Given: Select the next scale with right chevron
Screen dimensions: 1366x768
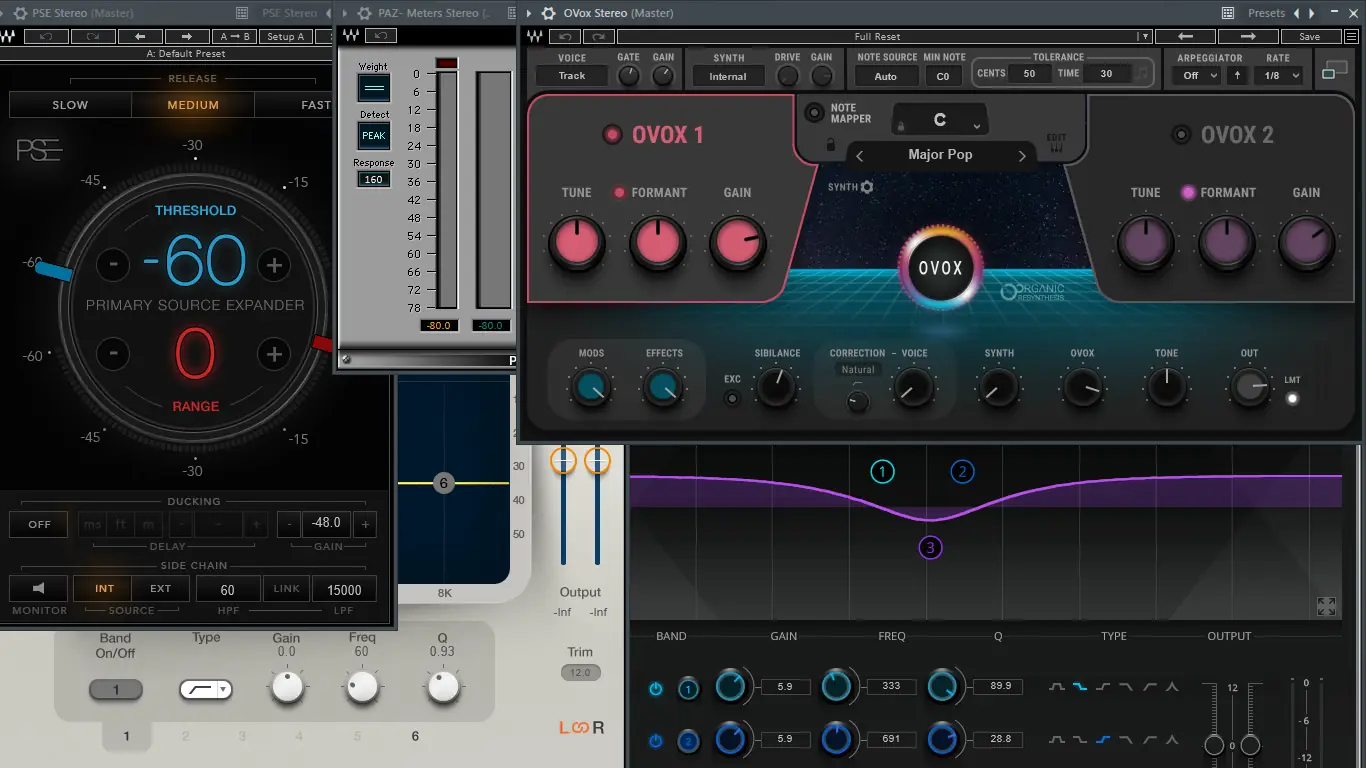Looking at the screenshot, I should click(x=1021, y=156).
